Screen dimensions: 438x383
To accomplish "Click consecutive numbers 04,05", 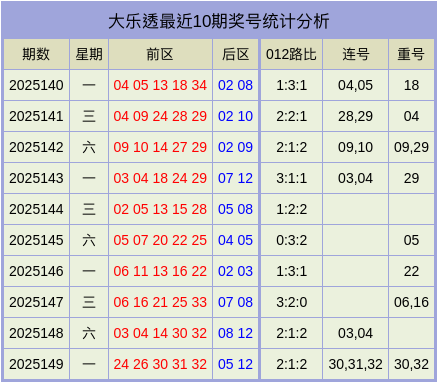I will point(355,85).
